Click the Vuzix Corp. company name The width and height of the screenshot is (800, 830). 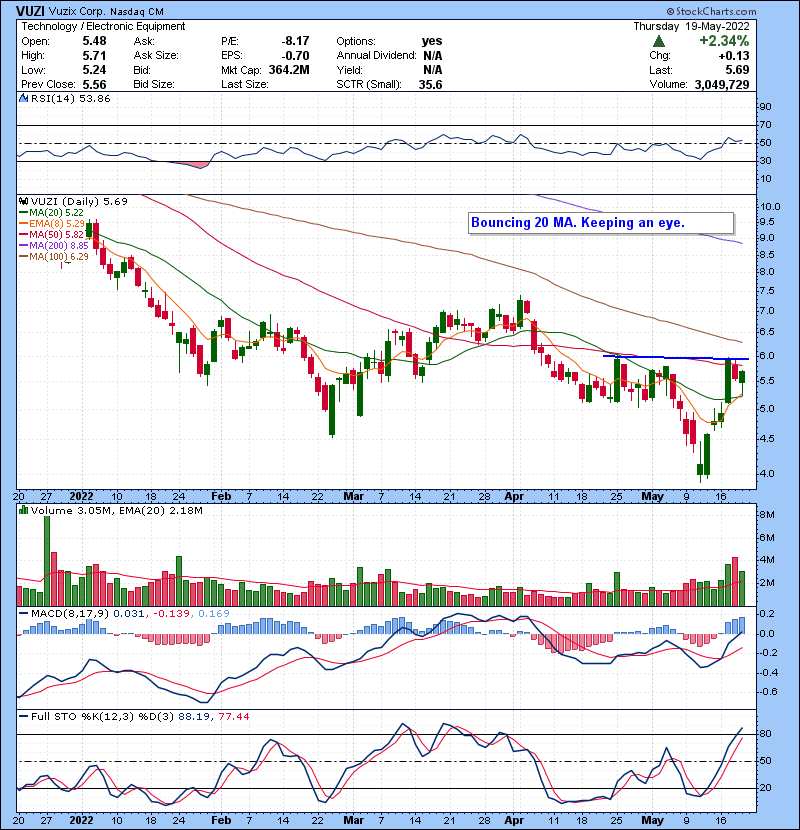[x=77, y=11]
